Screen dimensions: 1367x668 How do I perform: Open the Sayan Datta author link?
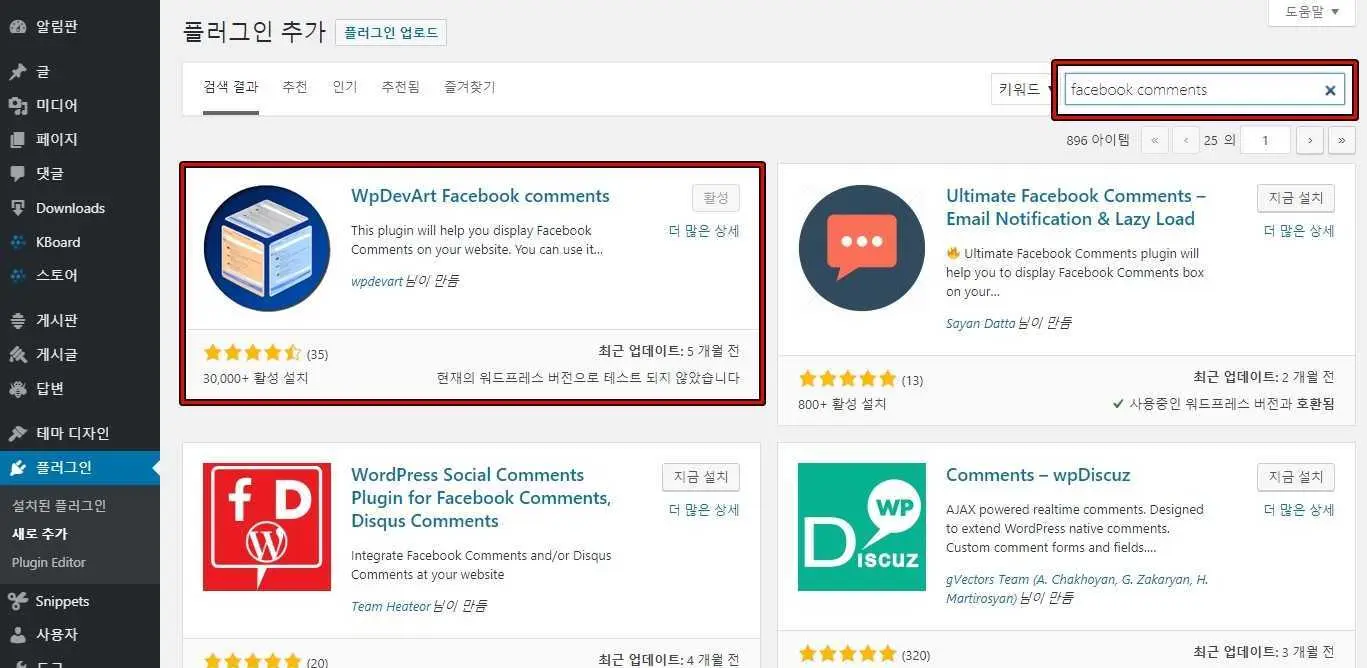coord(981,323)
